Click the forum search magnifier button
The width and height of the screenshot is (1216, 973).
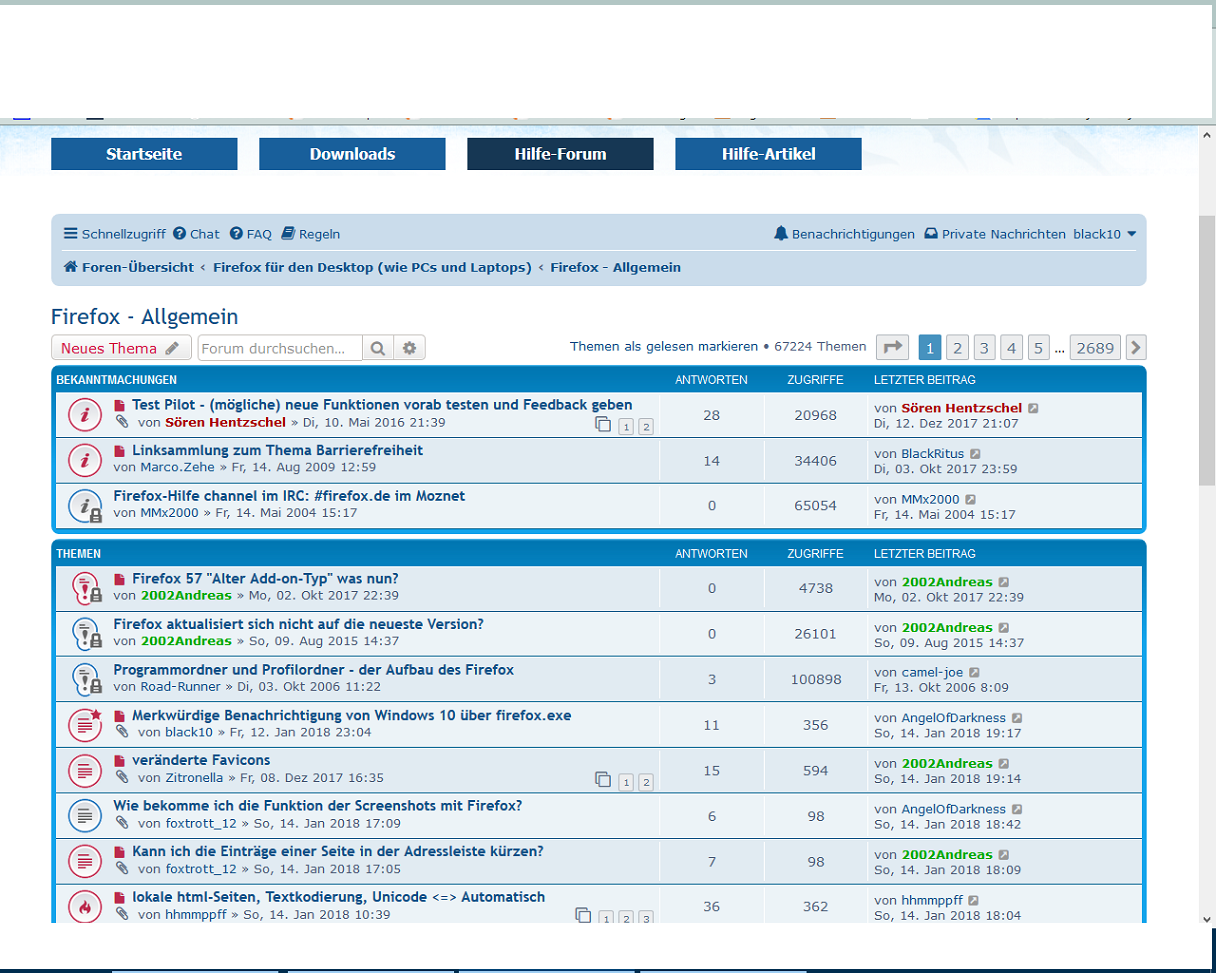click(377, 348)
